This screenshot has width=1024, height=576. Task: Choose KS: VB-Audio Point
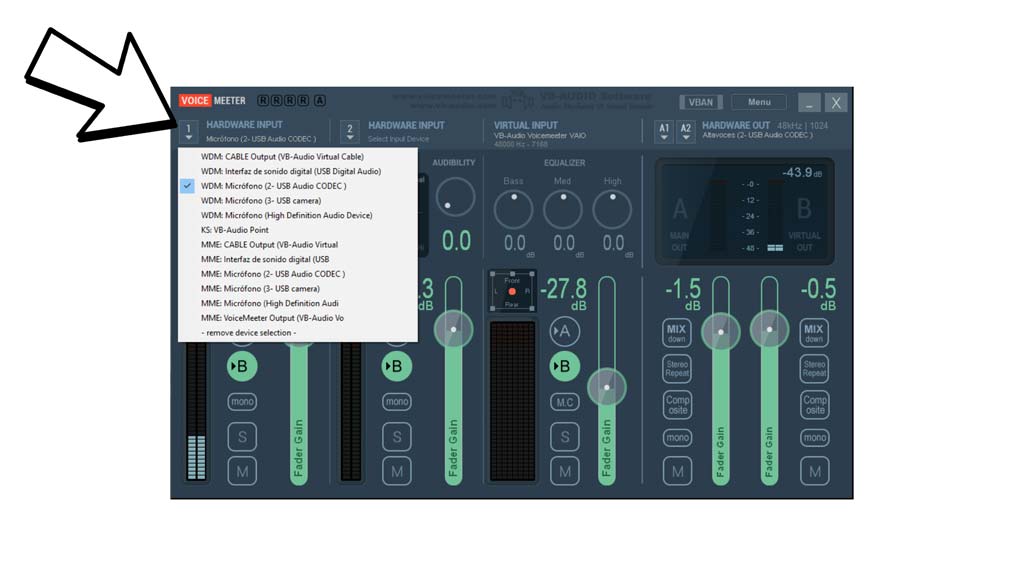coord(298,230)
